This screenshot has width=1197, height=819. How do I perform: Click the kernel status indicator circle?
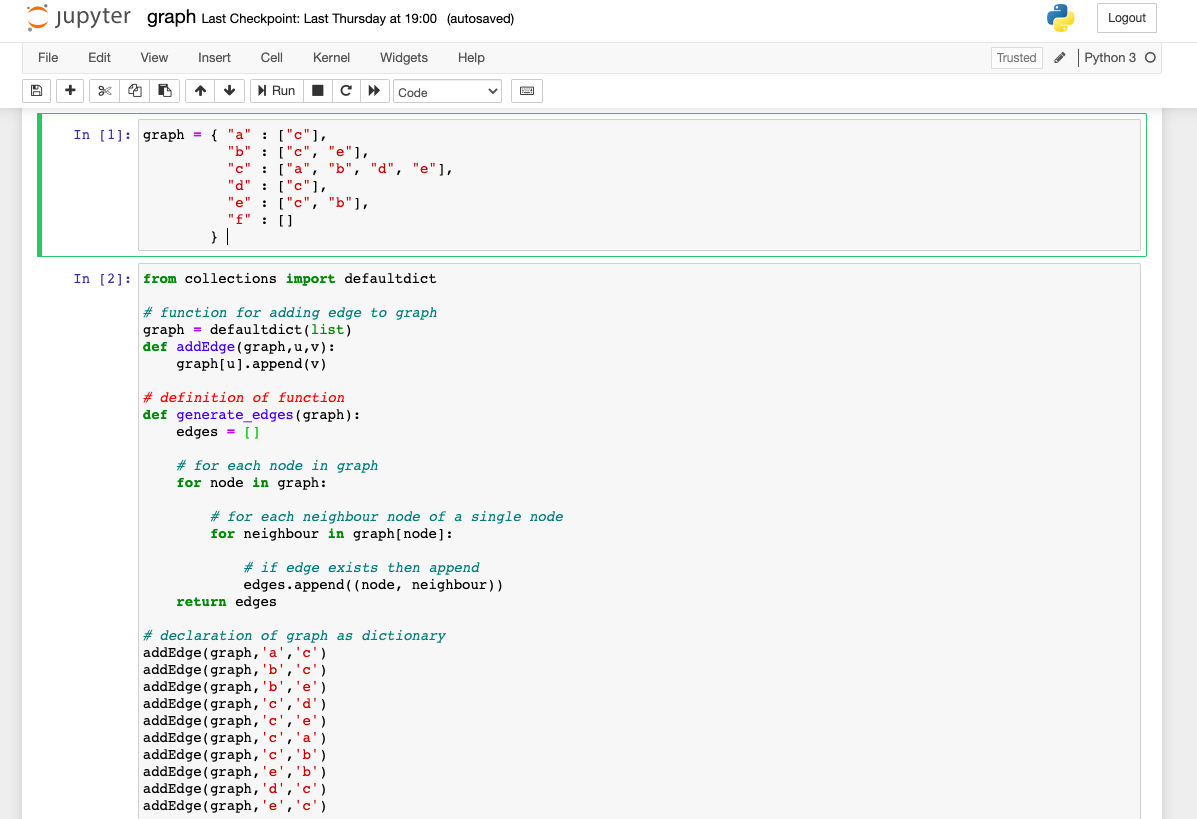coord(1151,57)
